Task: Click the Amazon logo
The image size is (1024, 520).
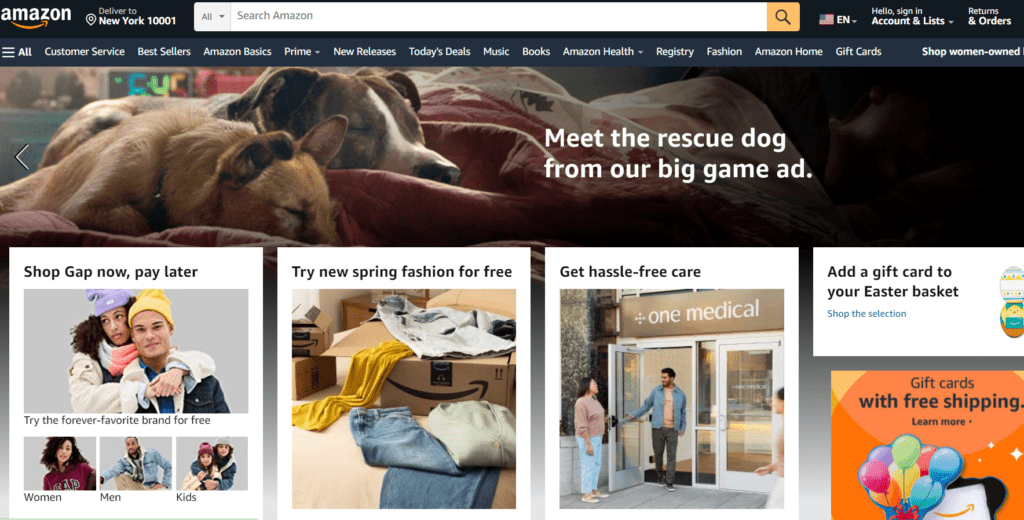Action: pos(36,17)
